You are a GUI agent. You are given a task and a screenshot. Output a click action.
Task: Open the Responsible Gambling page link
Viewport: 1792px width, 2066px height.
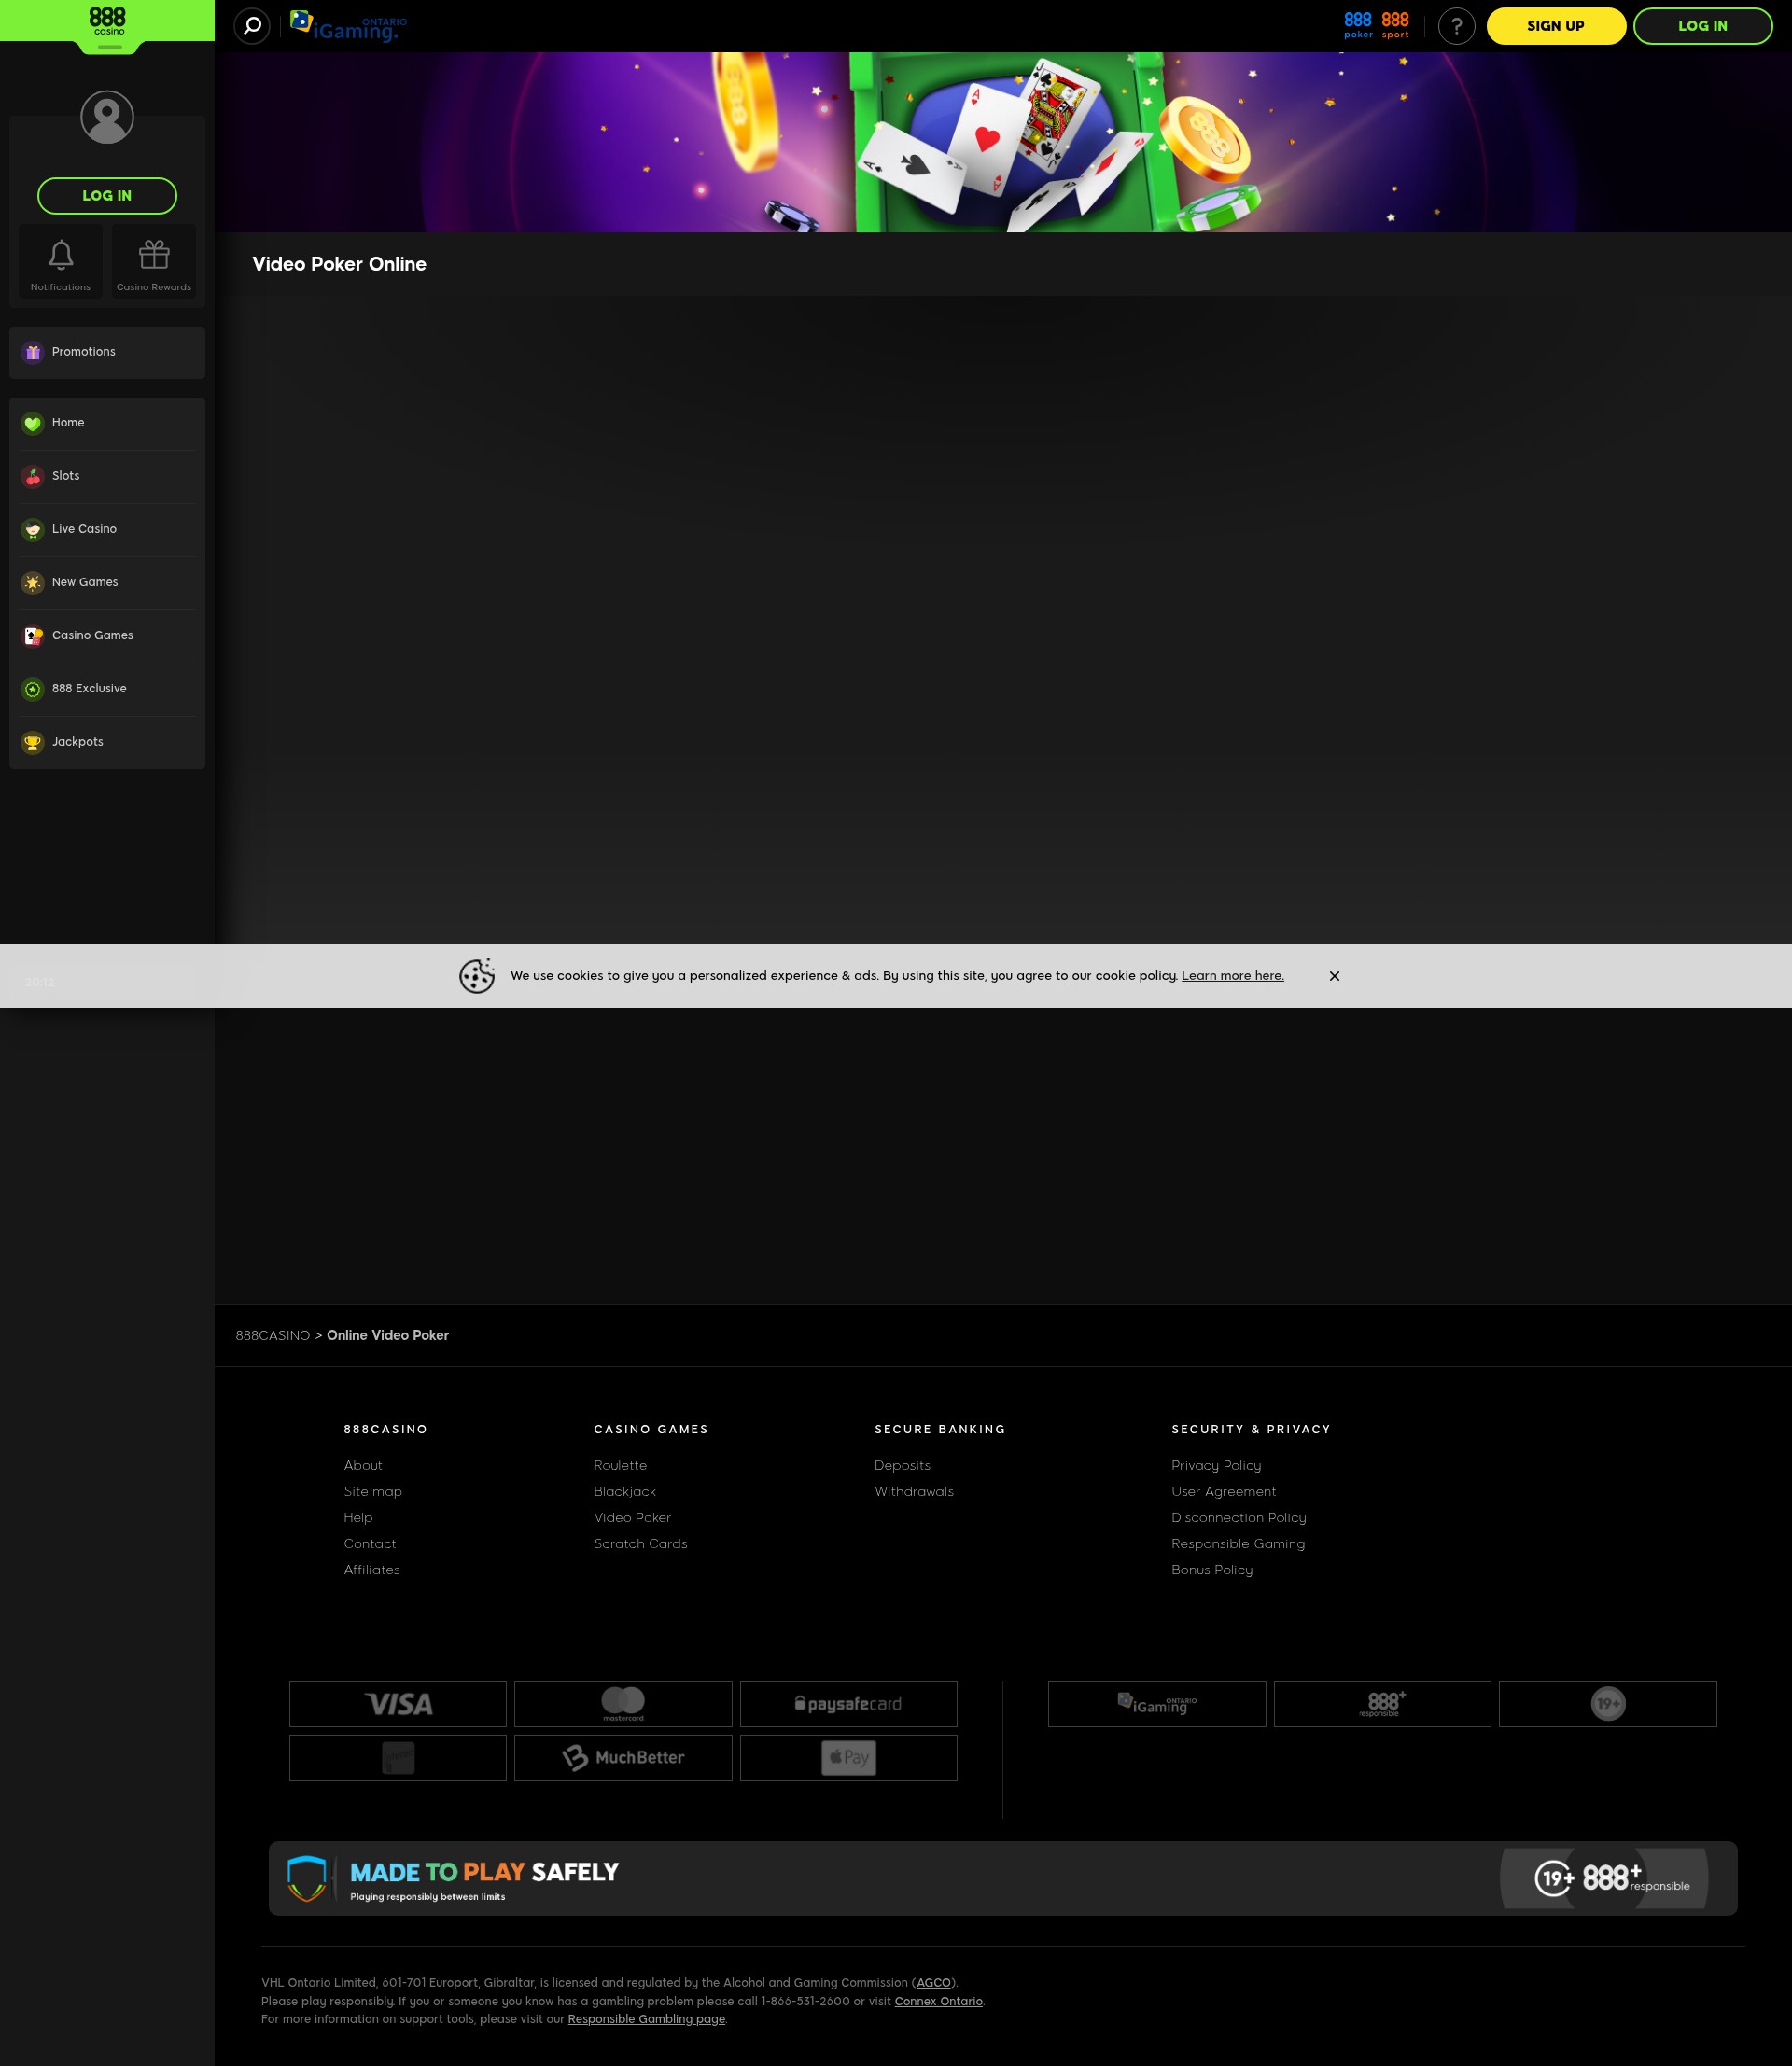click(x=646, y=2019)
